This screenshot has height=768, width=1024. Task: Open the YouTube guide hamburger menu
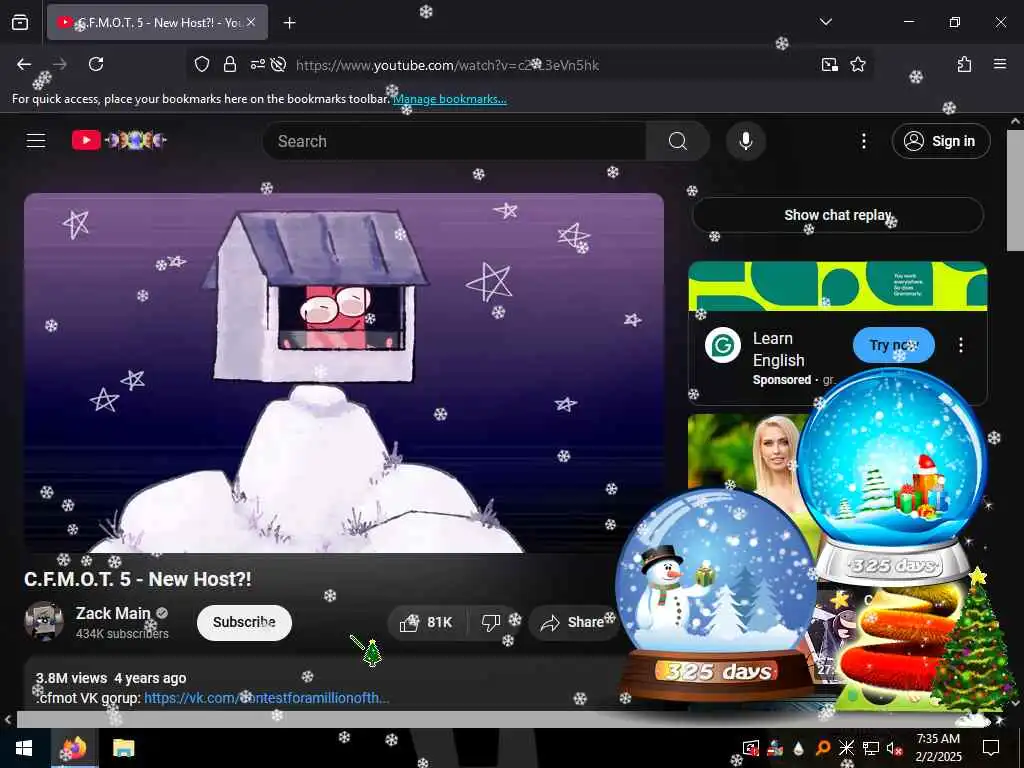36,140
